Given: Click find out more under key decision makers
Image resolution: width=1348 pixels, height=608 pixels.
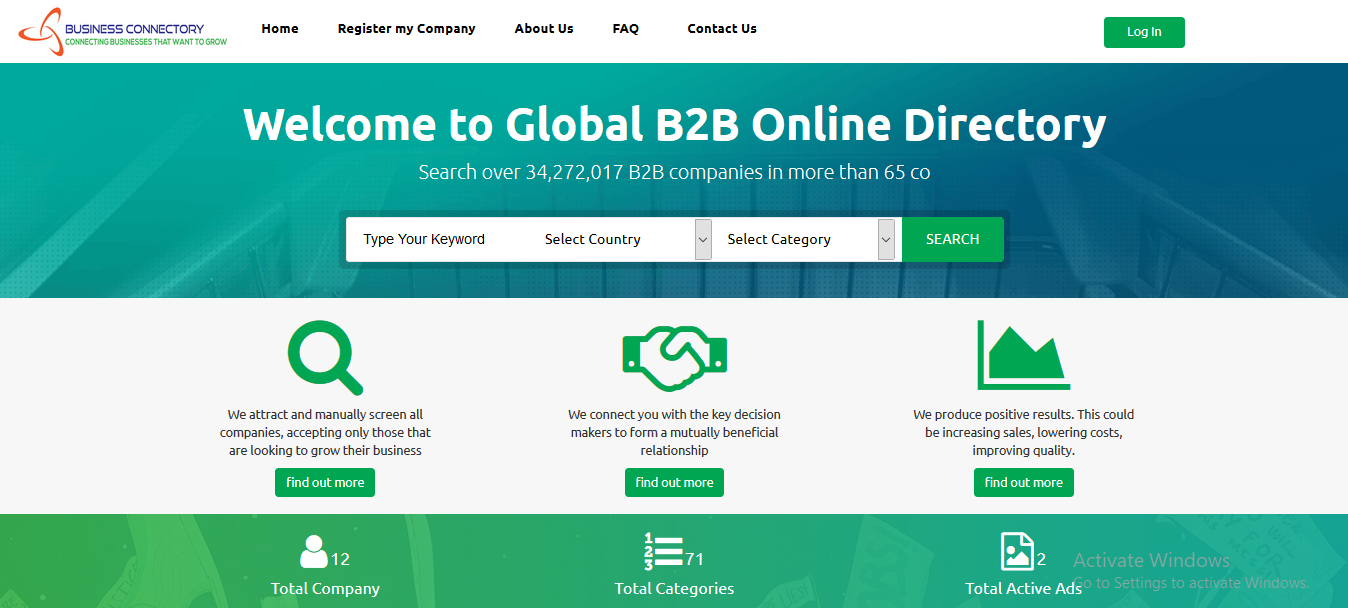Looking at the screenshot, I should tap(674, 482).
